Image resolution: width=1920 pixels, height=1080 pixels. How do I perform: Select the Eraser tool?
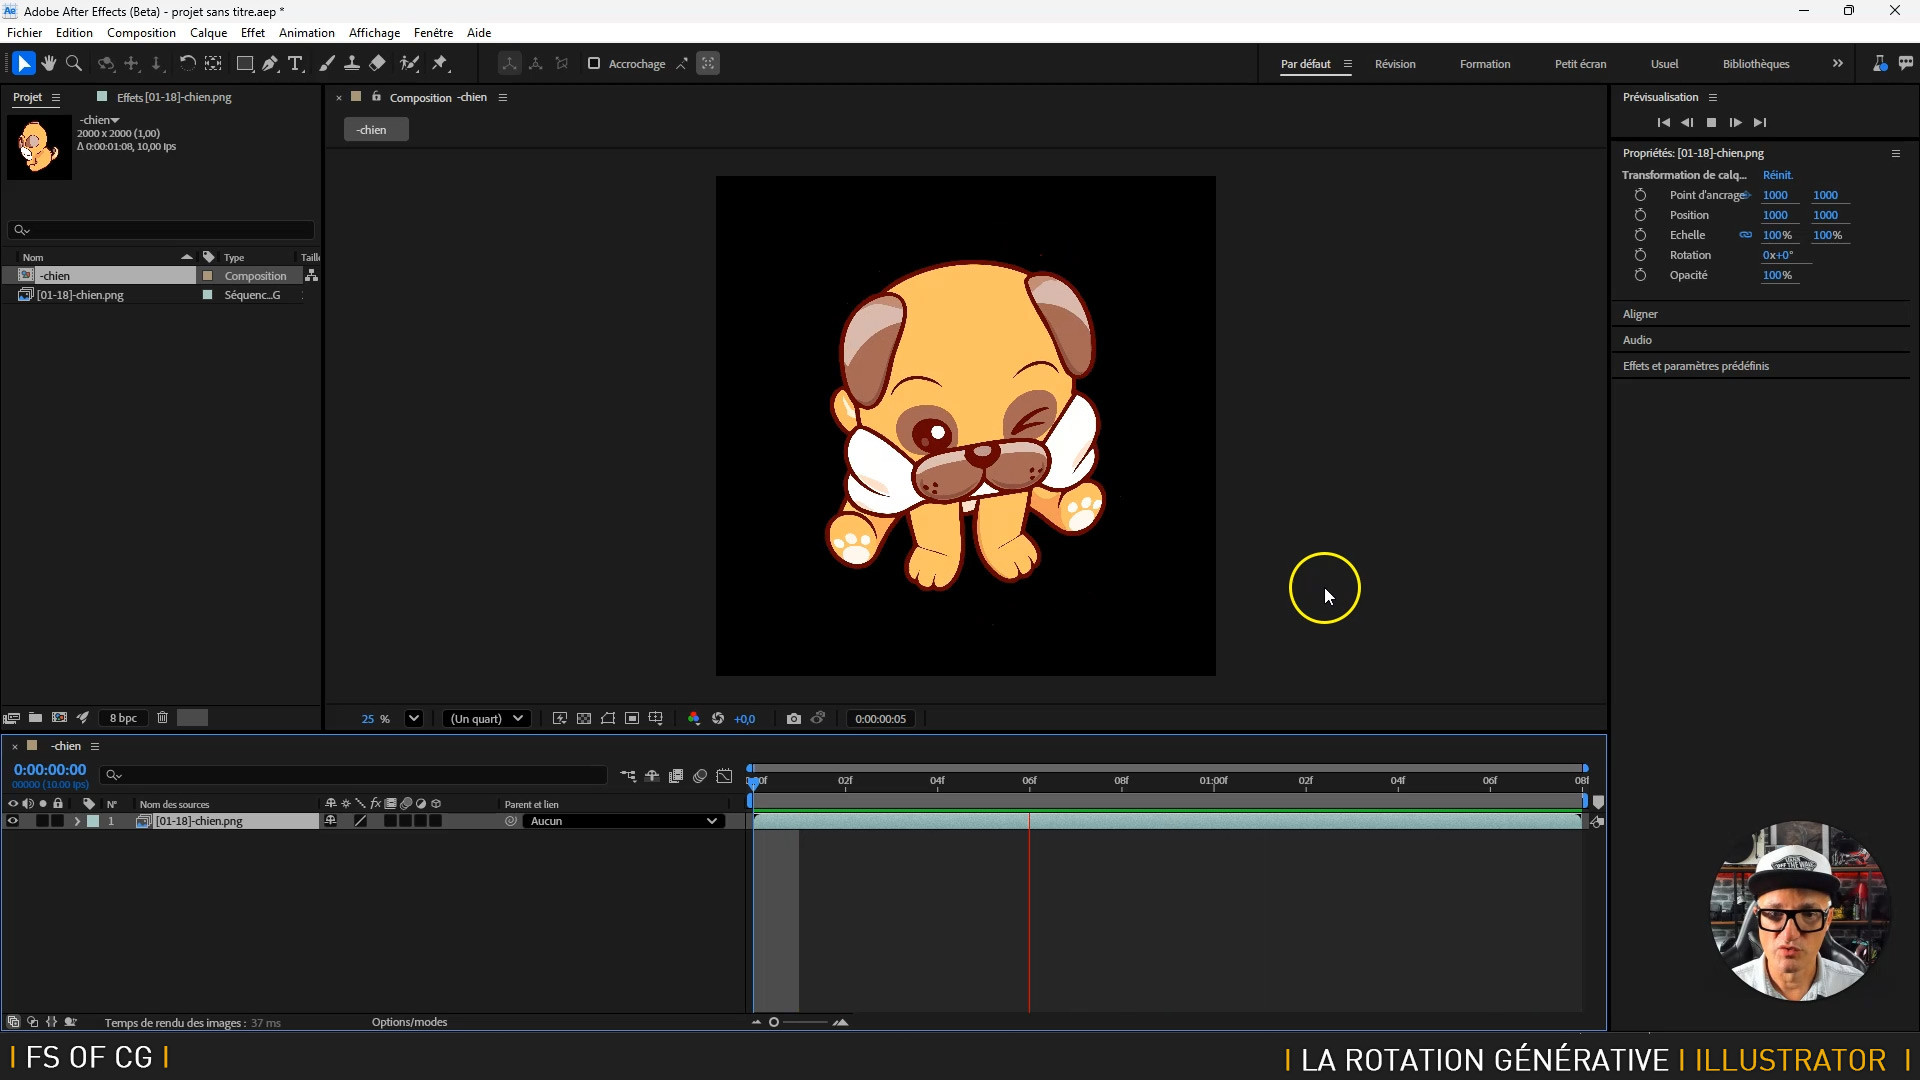click(377, 63)
